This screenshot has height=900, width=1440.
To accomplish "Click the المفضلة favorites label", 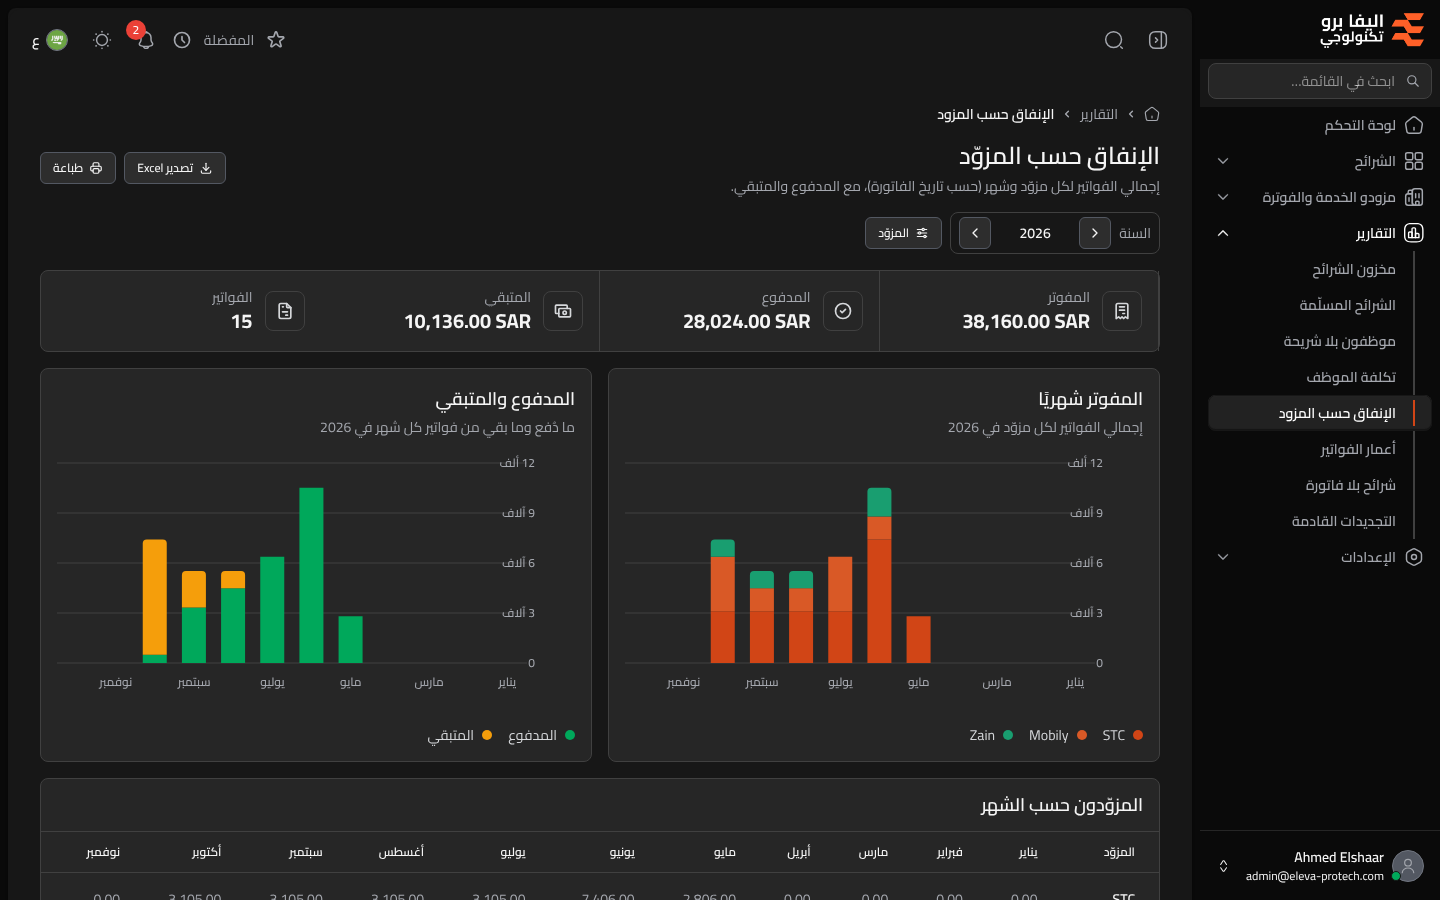I will point(229,40).
